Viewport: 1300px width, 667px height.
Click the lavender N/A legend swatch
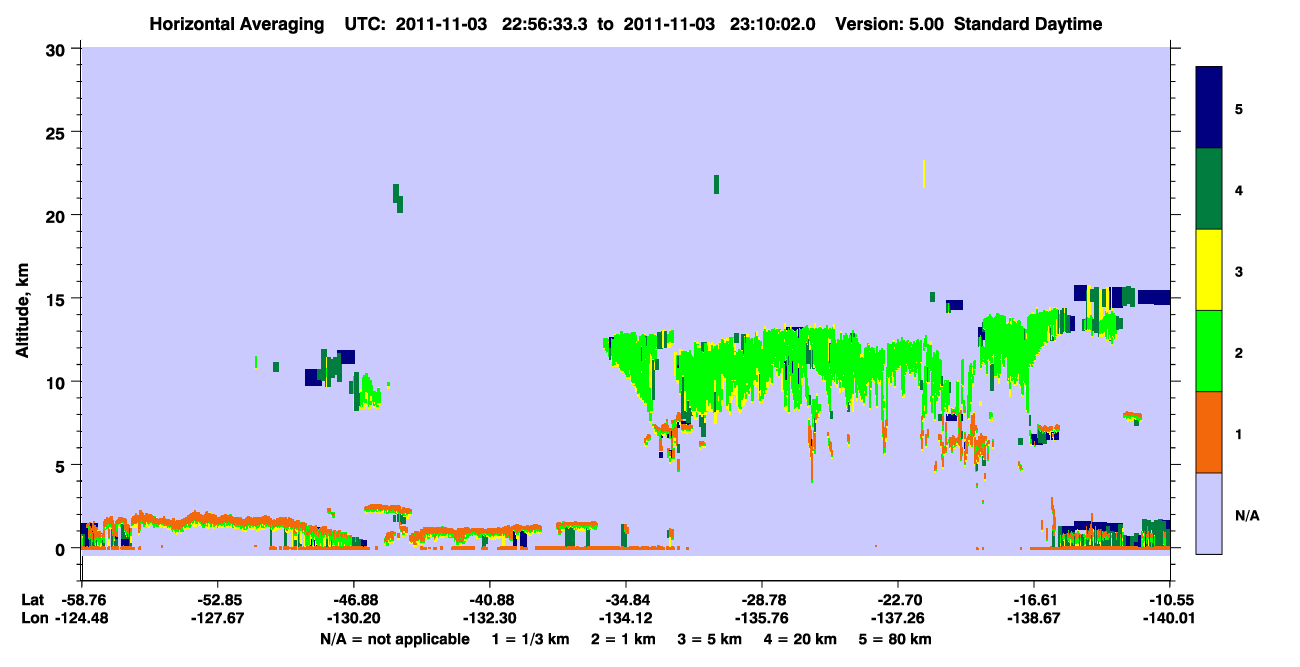[1209, 513]
